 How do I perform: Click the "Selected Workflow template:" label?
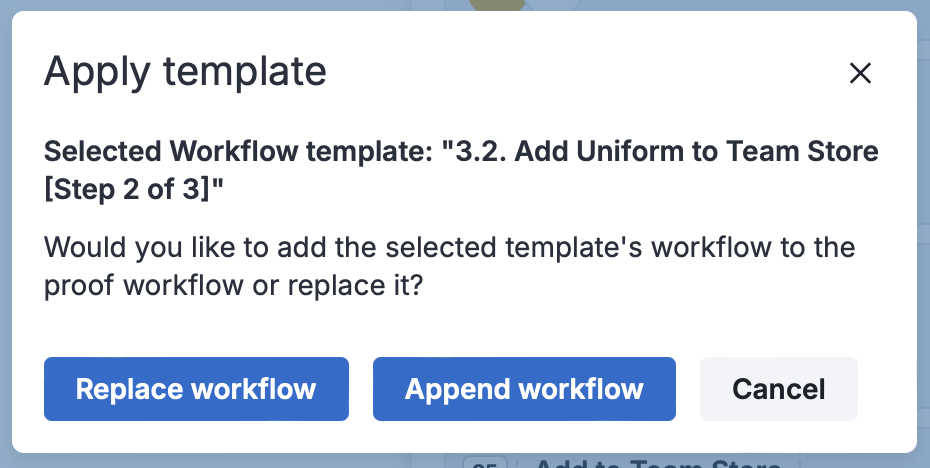coord(242,152)
